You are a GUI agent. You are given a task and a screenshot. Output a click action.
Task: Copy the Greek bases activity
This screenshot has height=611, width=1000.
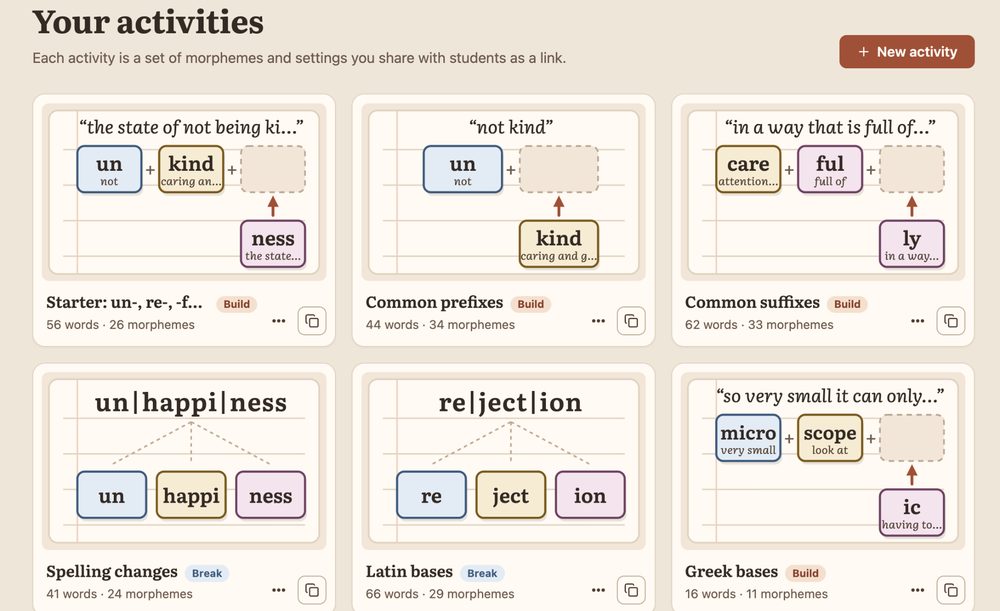pyautogui.click(x=951, y=590)
